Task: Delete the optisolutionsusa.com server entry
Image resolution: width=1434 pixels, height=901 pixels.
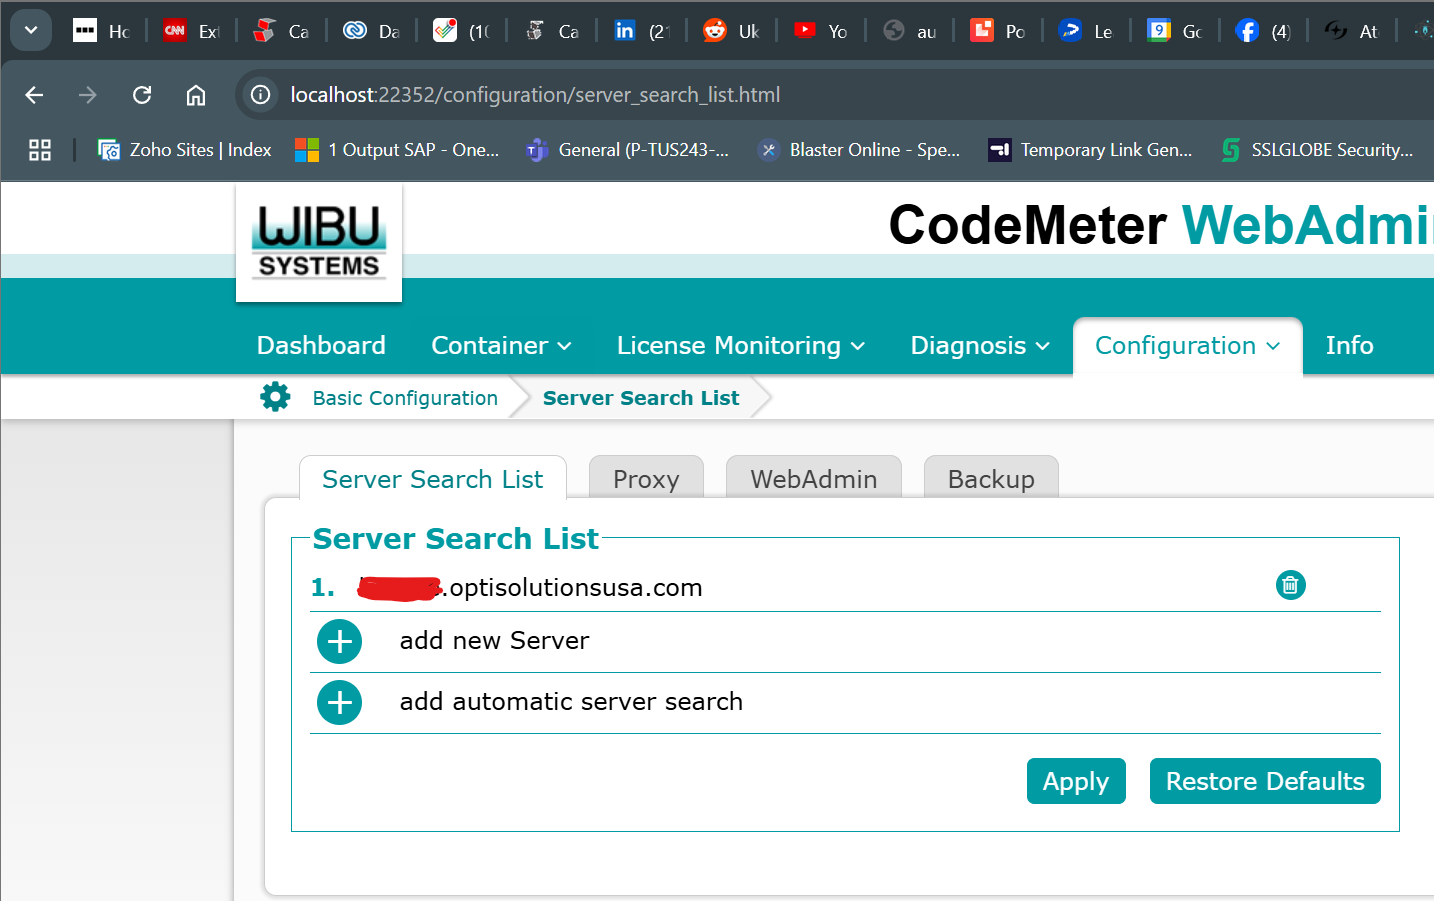Action: click(1290, 585)
